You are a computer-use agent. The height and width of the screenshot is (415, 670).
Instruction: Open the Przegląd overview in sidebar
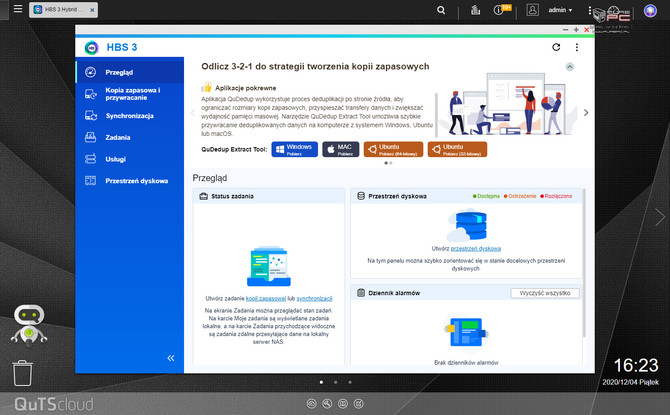click(119, 72)
